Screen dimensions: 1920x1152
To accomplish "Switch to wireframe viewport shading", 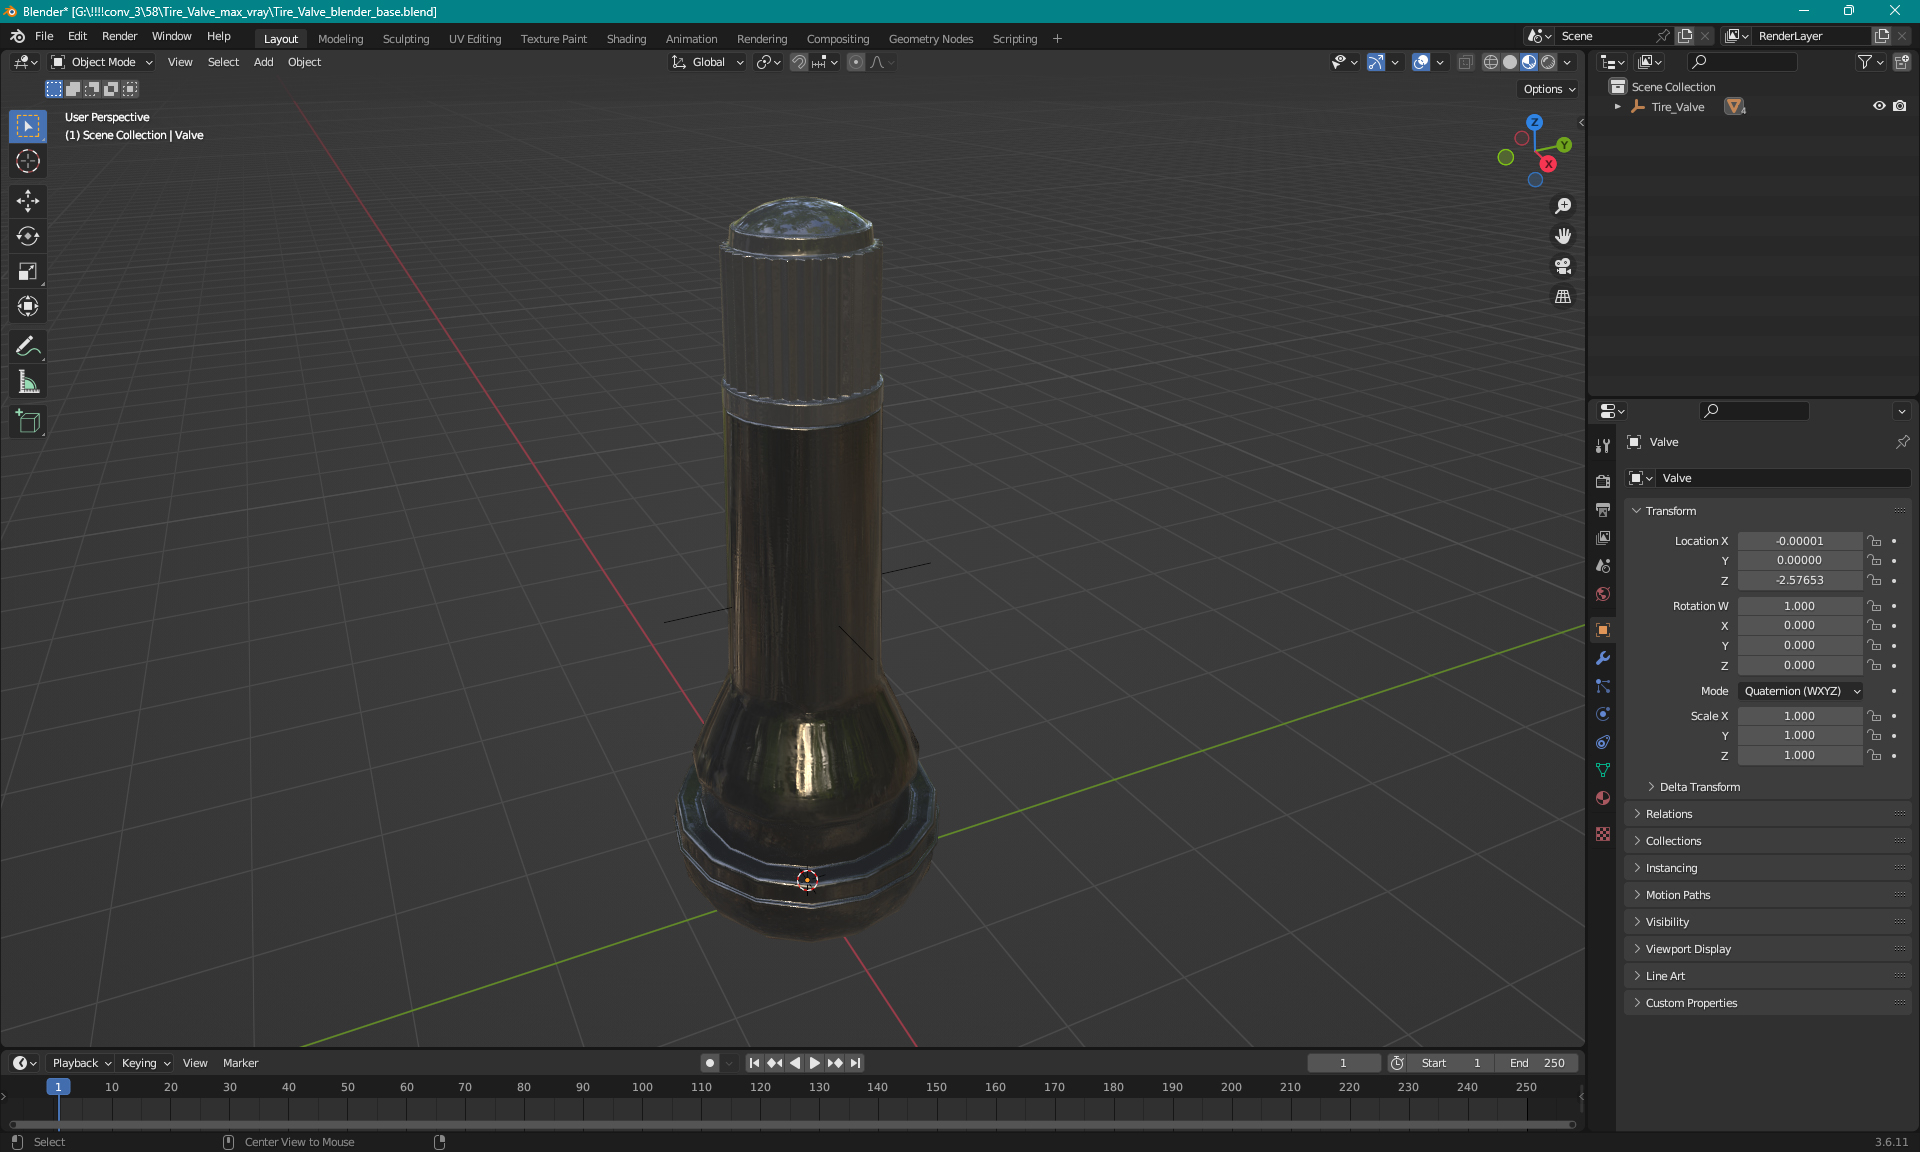I will pyautogui.click(x=1491, y=62).
